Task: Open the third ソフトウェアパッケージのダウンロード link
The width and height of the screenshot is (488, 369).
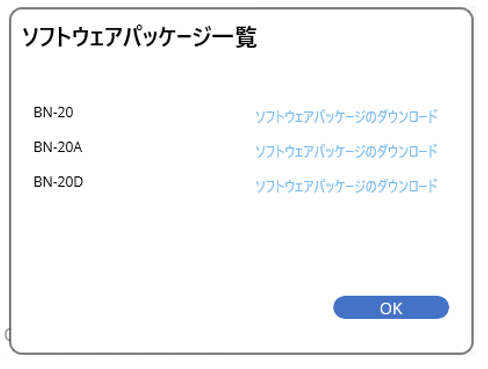Action: pyautogui.click(x=346, y=186)
